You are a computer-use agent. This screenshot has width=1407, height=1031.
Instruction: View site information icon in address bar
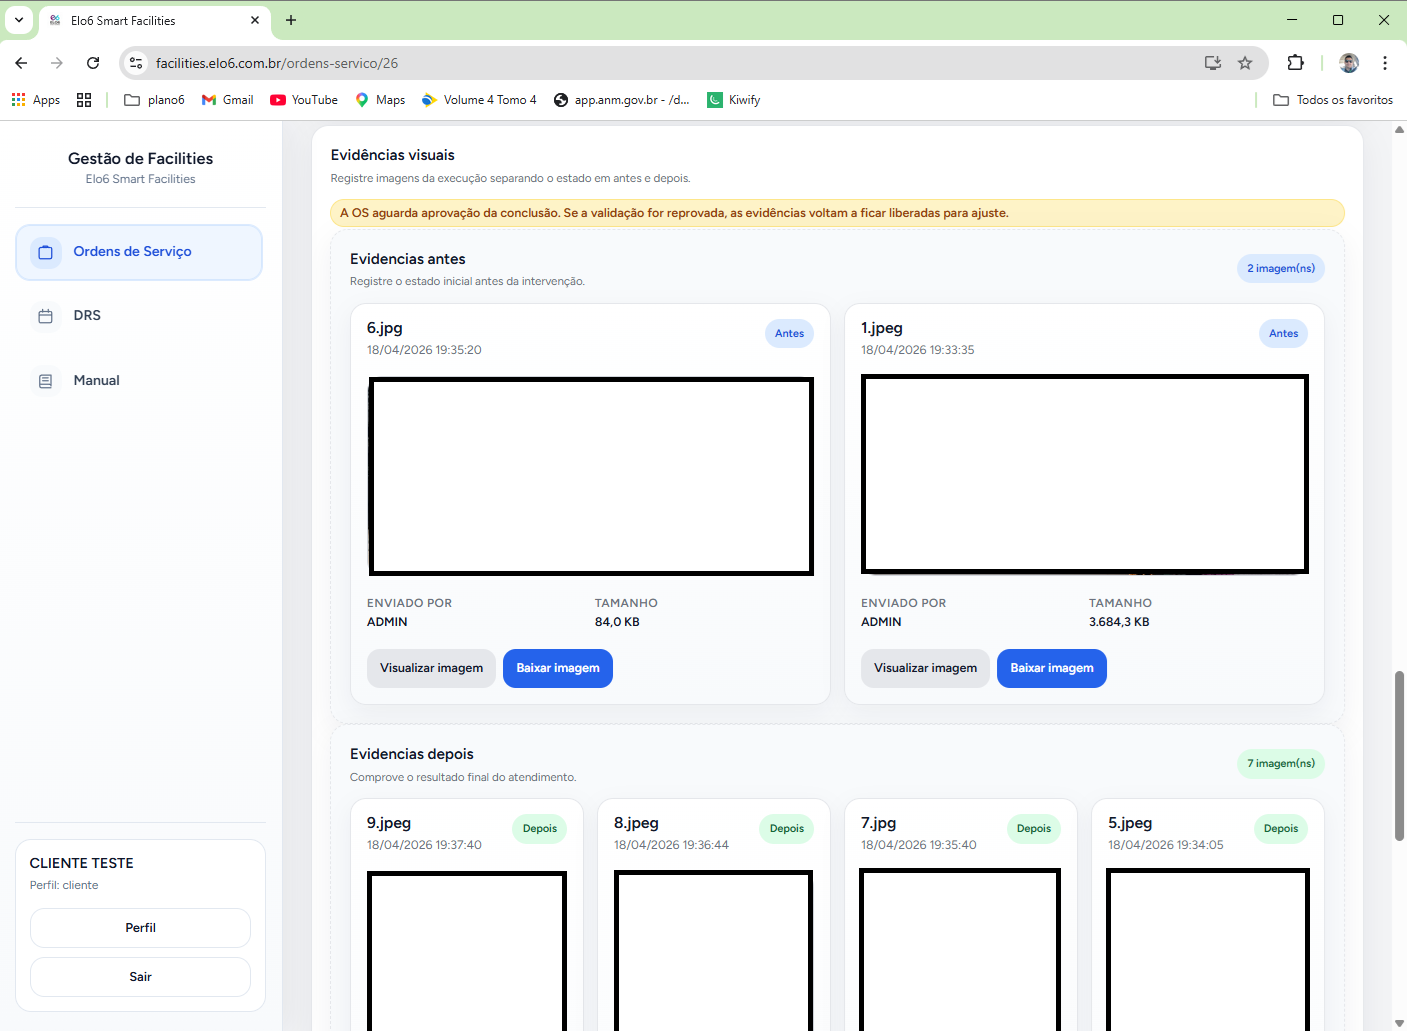pyautogui.click(x=137, y=63)
